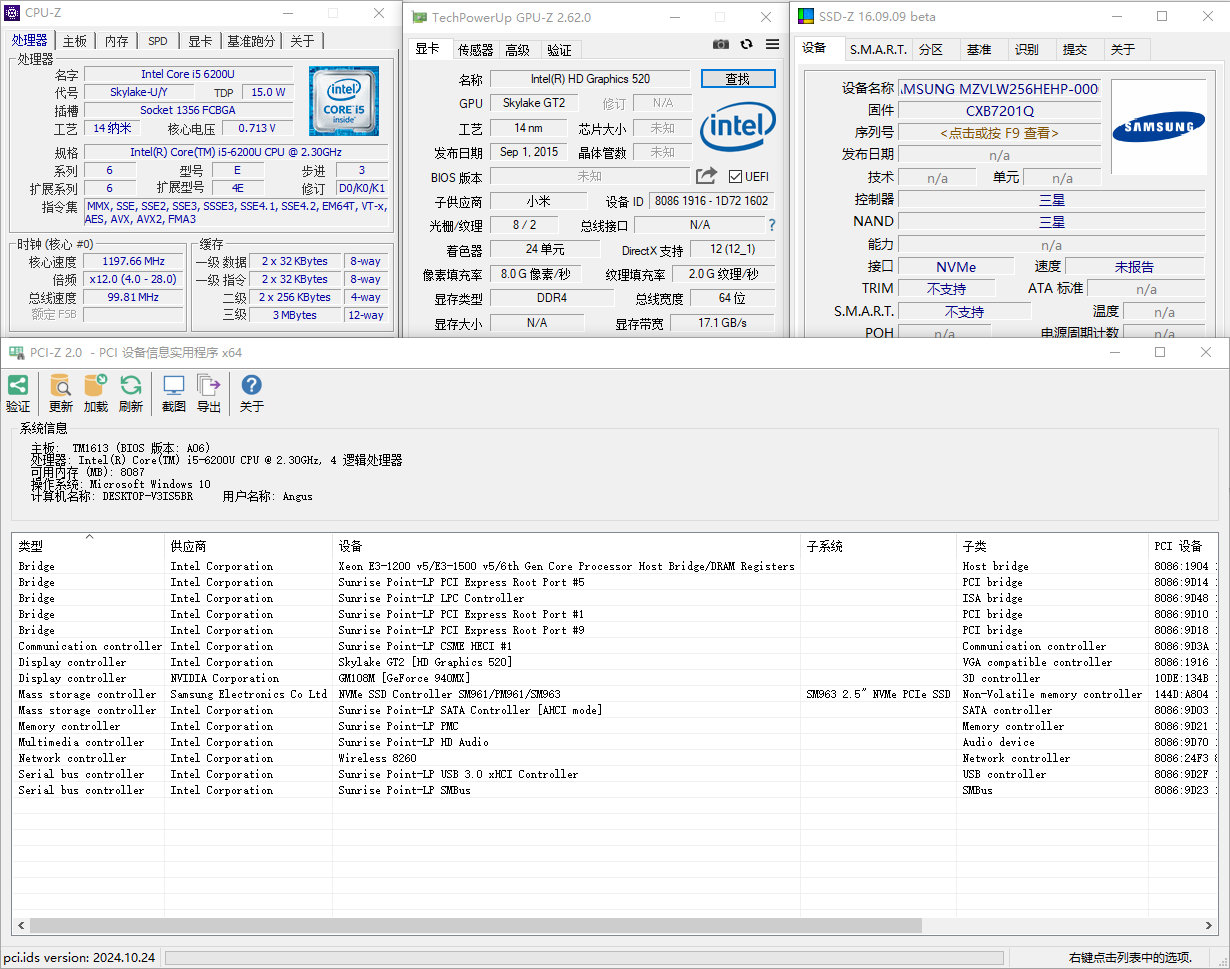The image size is (1230, 969).
Task: Select the 处理器 tab in CPU-Z
Action: [30, 40]
